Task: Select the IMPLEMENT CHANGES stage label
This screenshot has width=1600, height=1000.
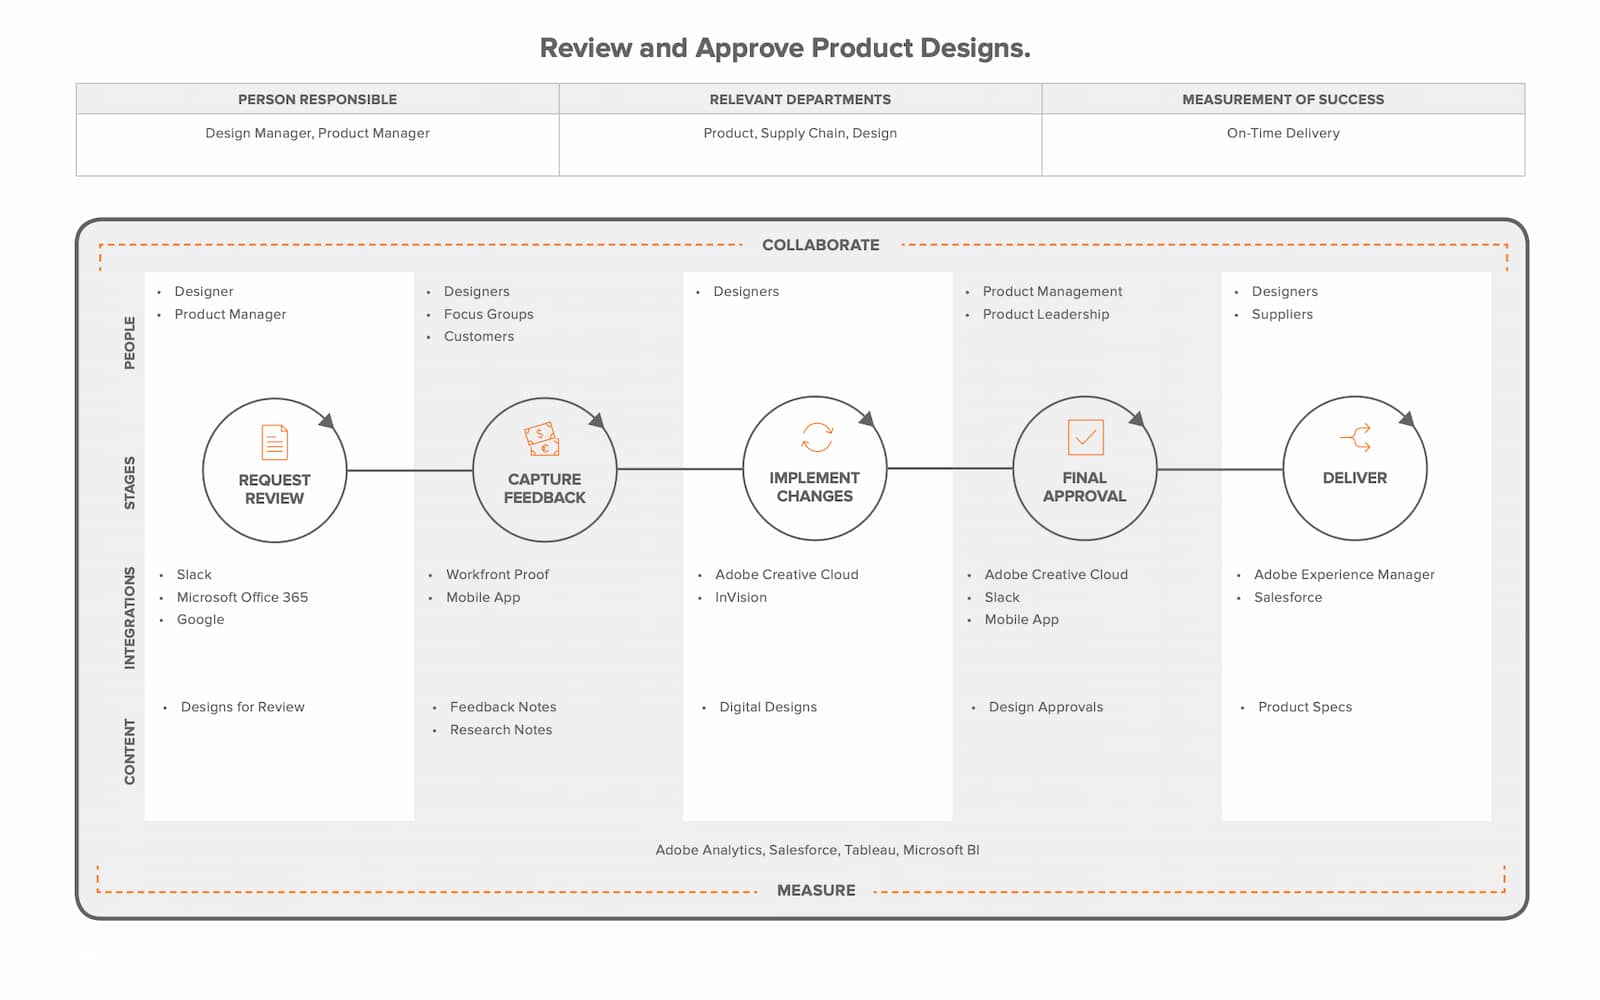Action: pos(814,487)
